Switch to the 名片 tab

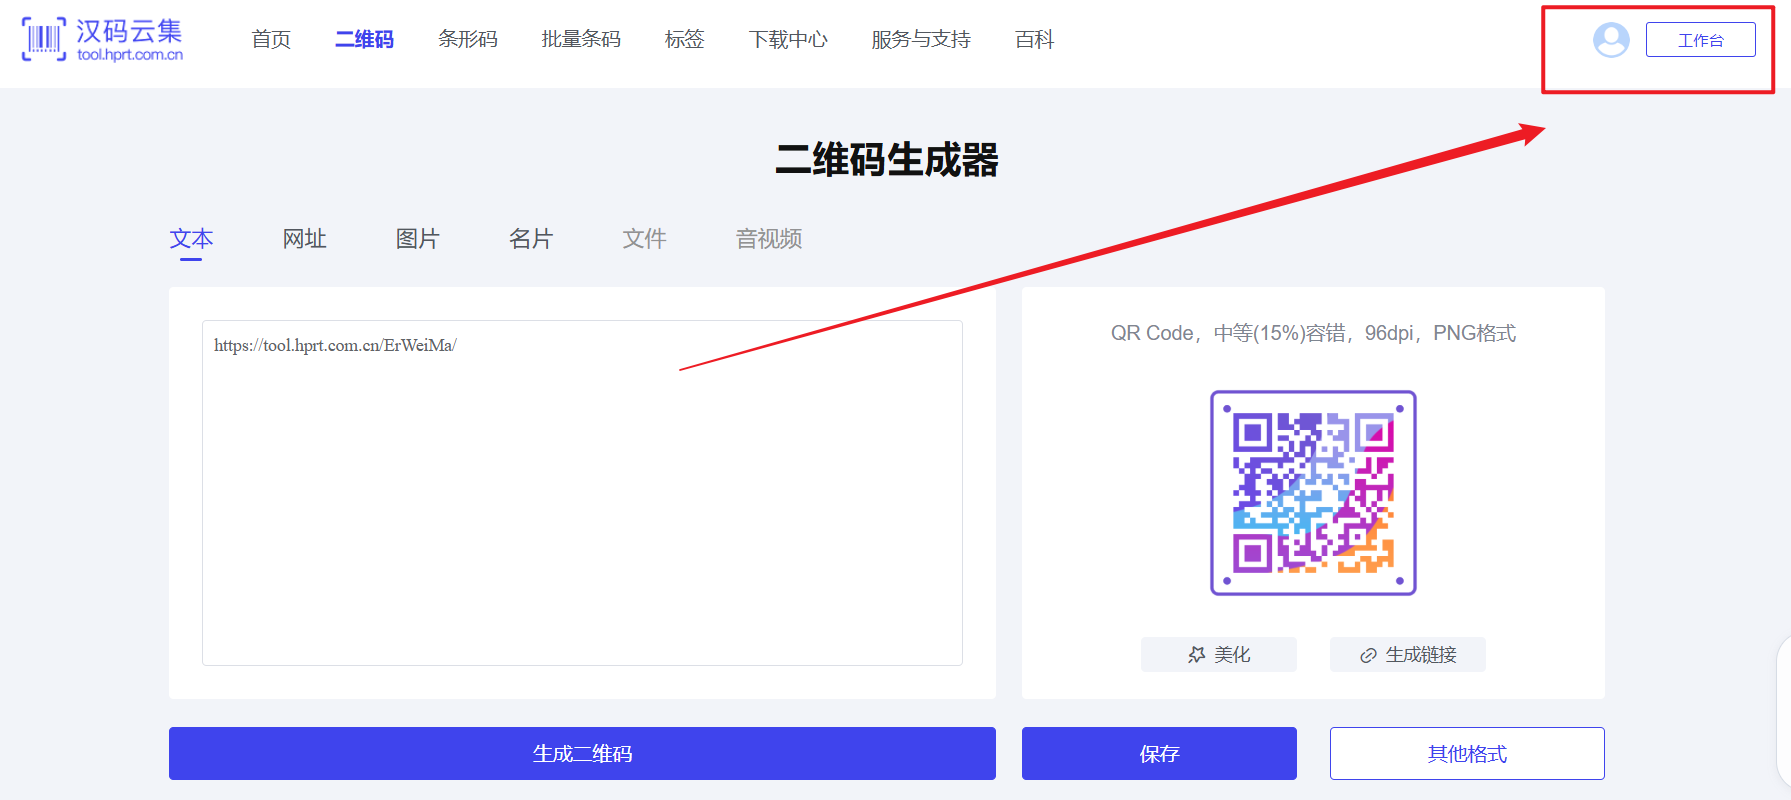pos(531,239)
